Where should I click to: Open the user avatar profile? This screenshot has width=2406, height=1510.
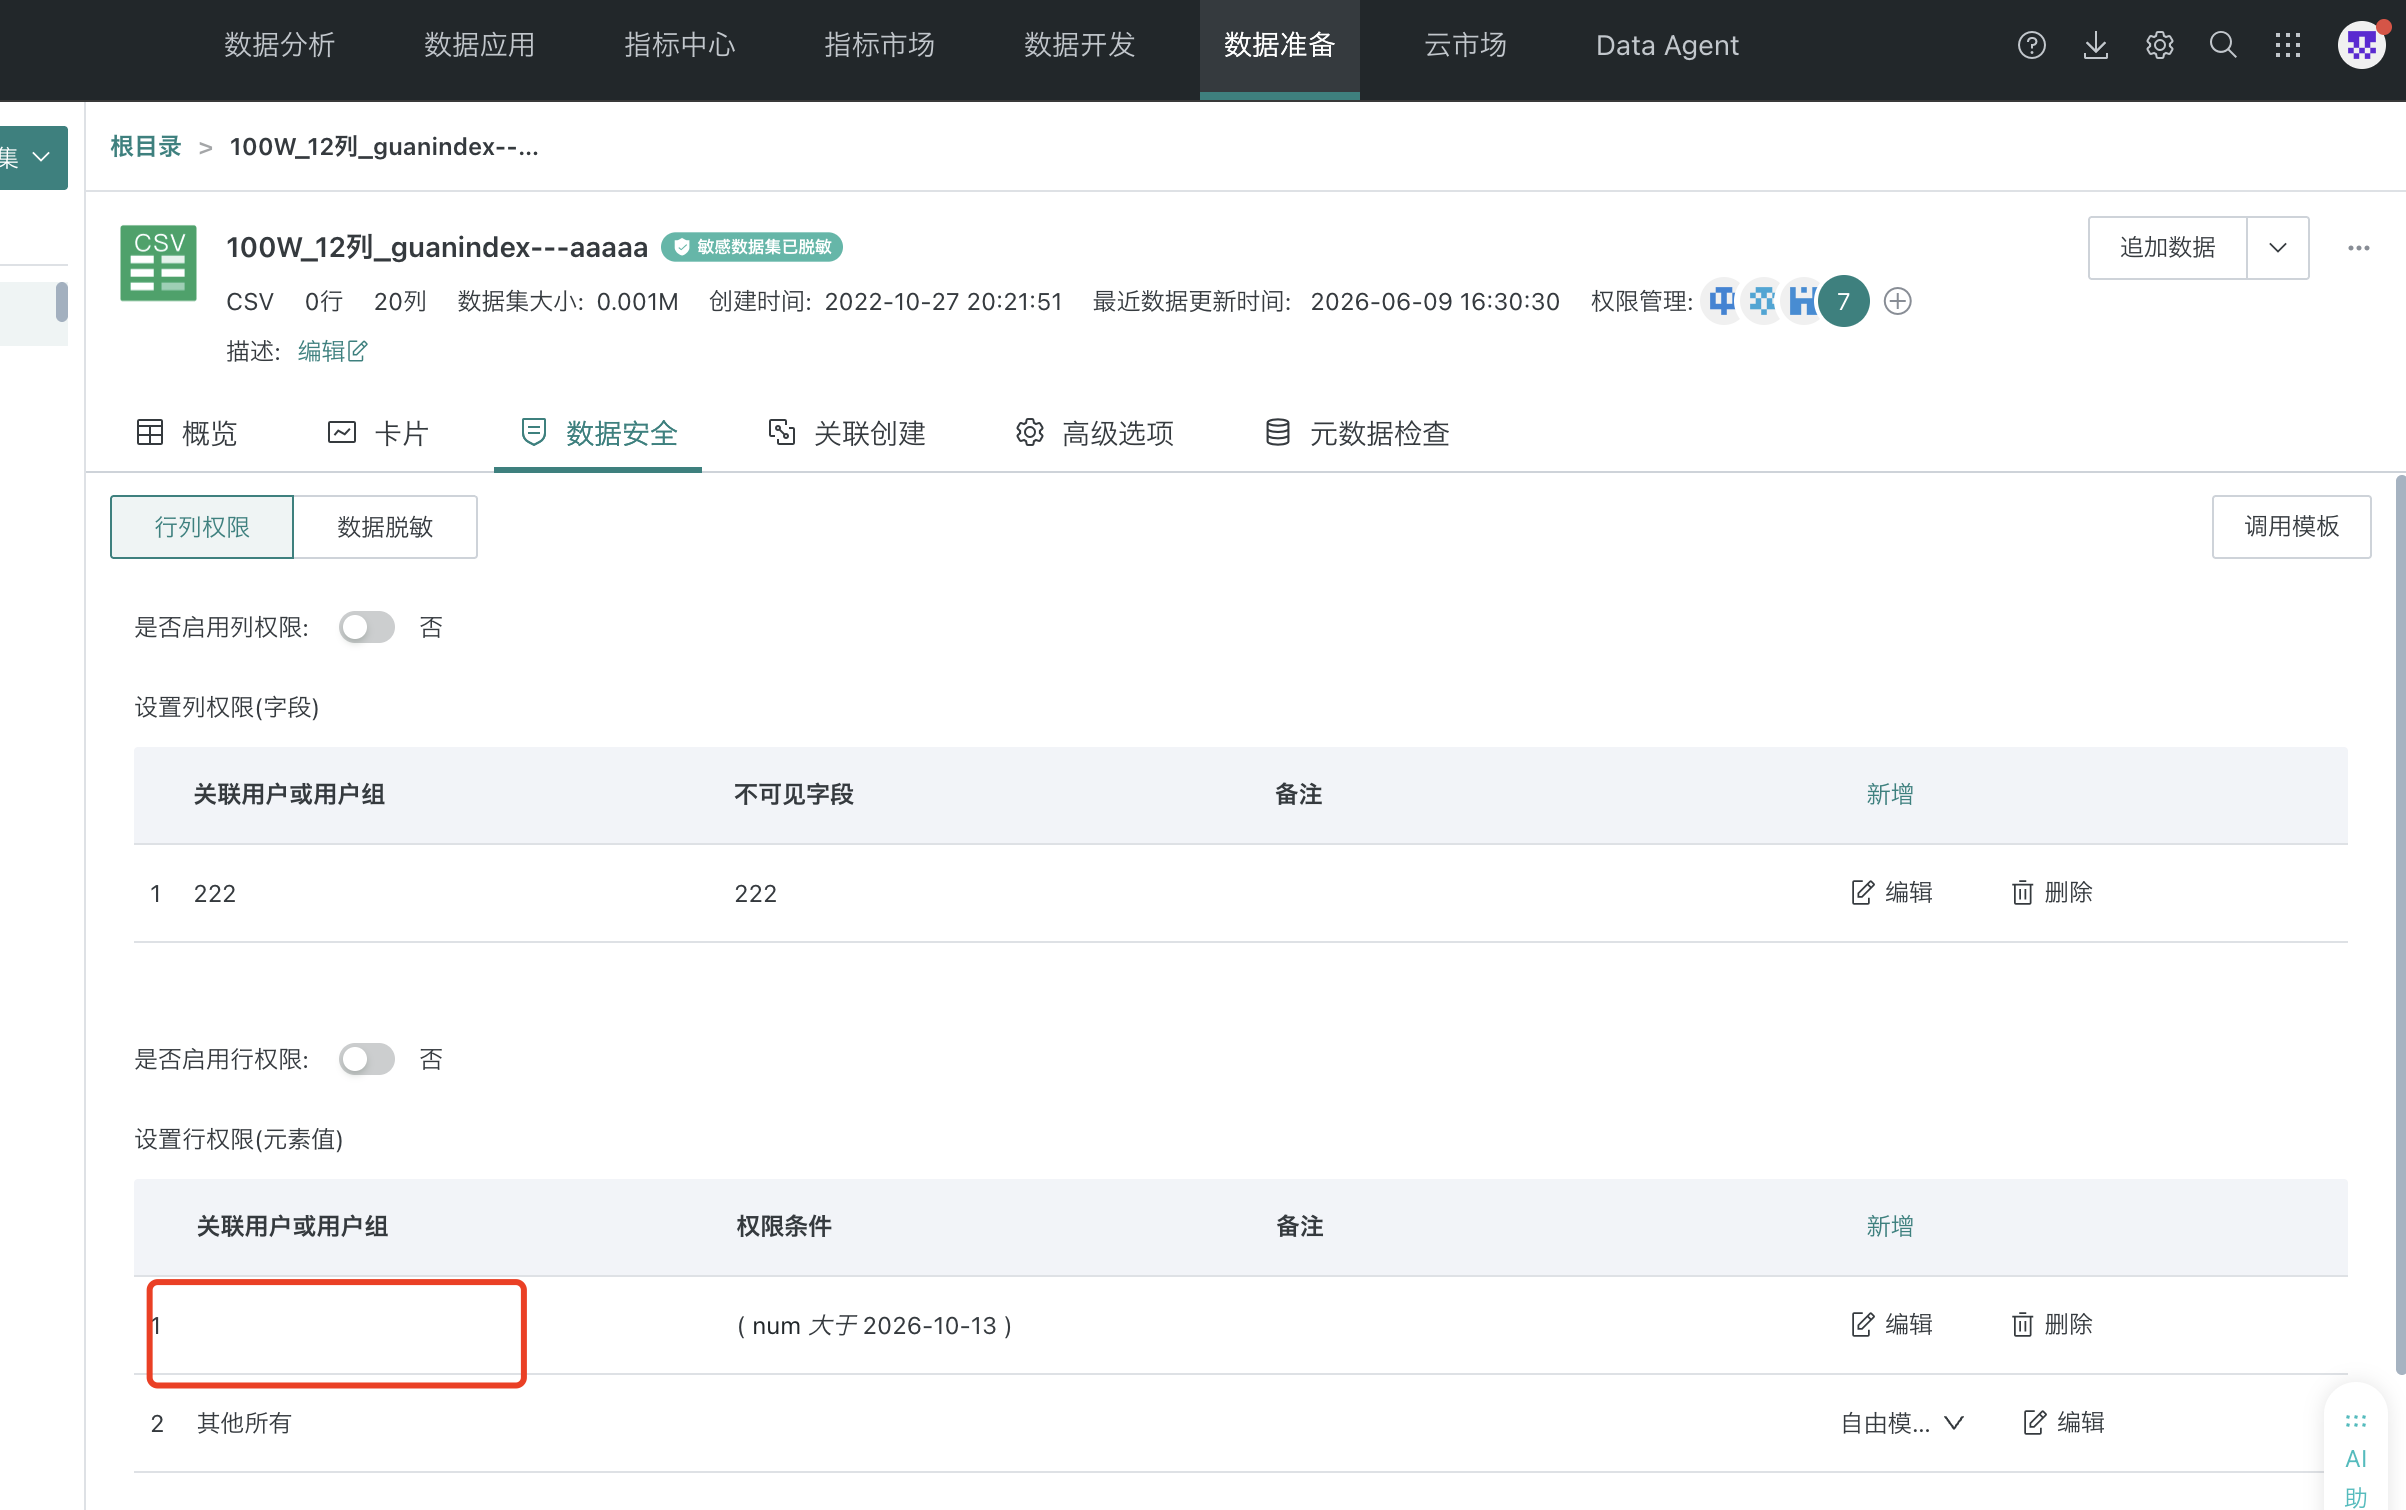pos(2362,45)
